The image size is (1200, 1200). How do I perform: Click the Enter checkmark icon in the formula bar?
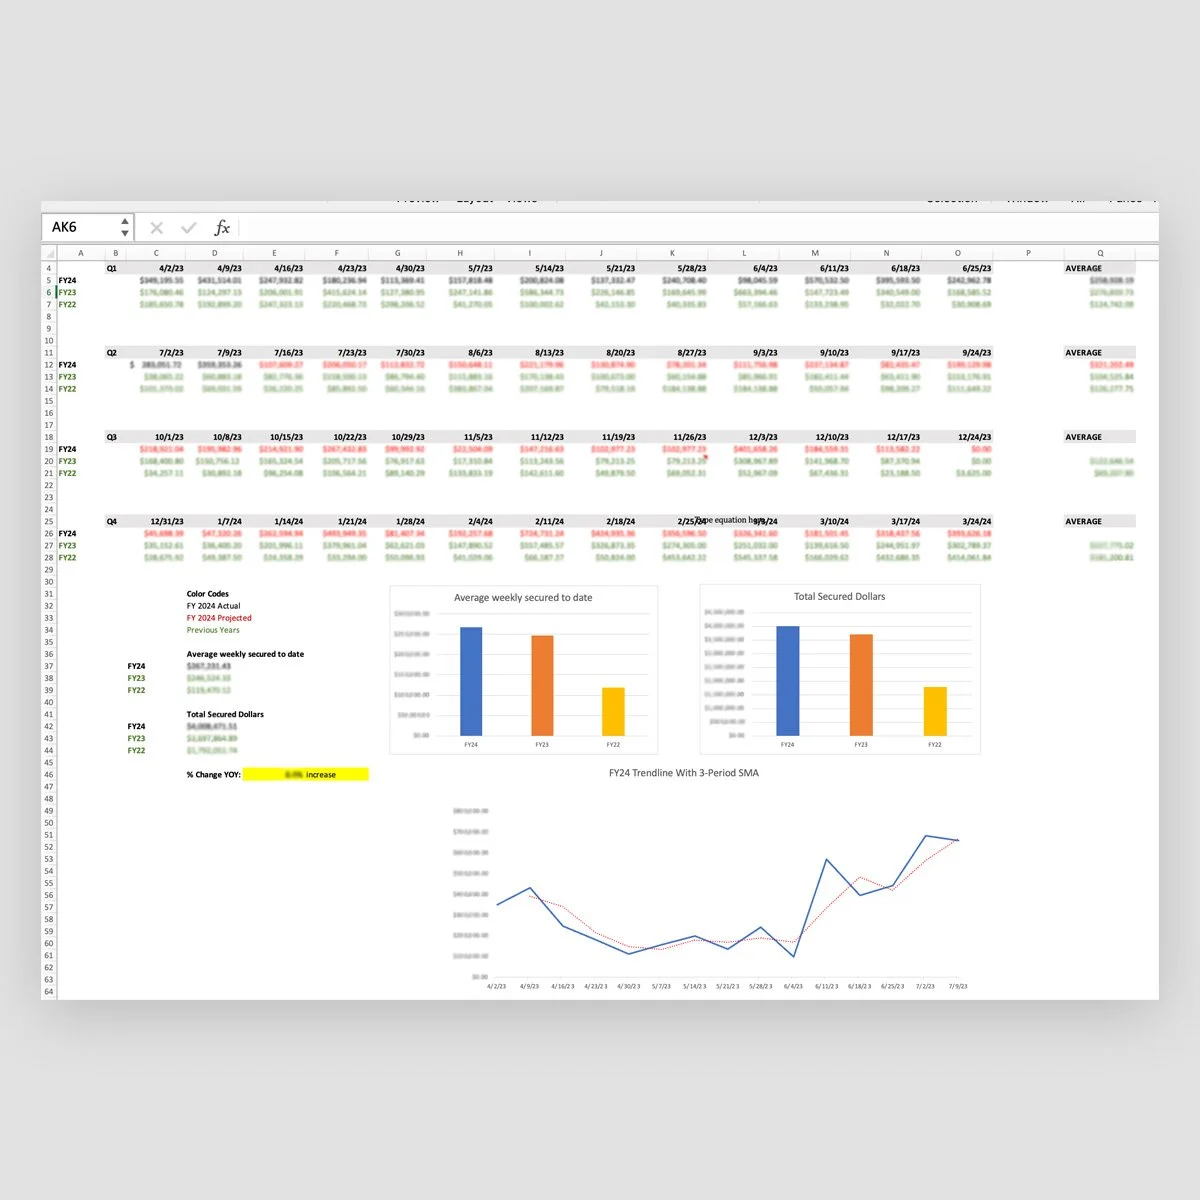click(x=189, y=227)
